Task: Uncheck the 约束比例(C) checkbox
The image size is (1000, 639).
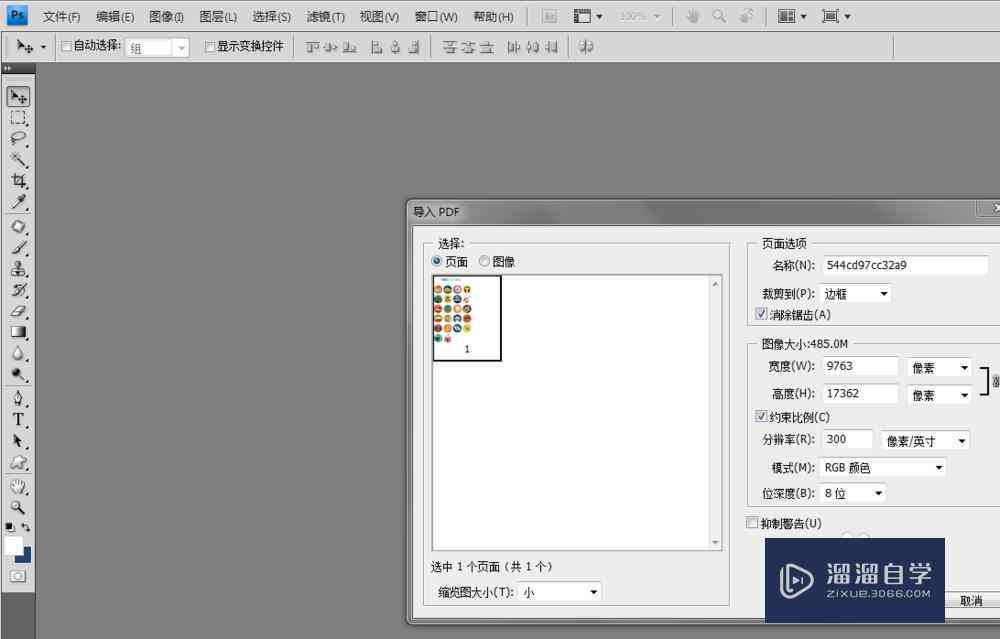Action: click(x=761, y=416)
